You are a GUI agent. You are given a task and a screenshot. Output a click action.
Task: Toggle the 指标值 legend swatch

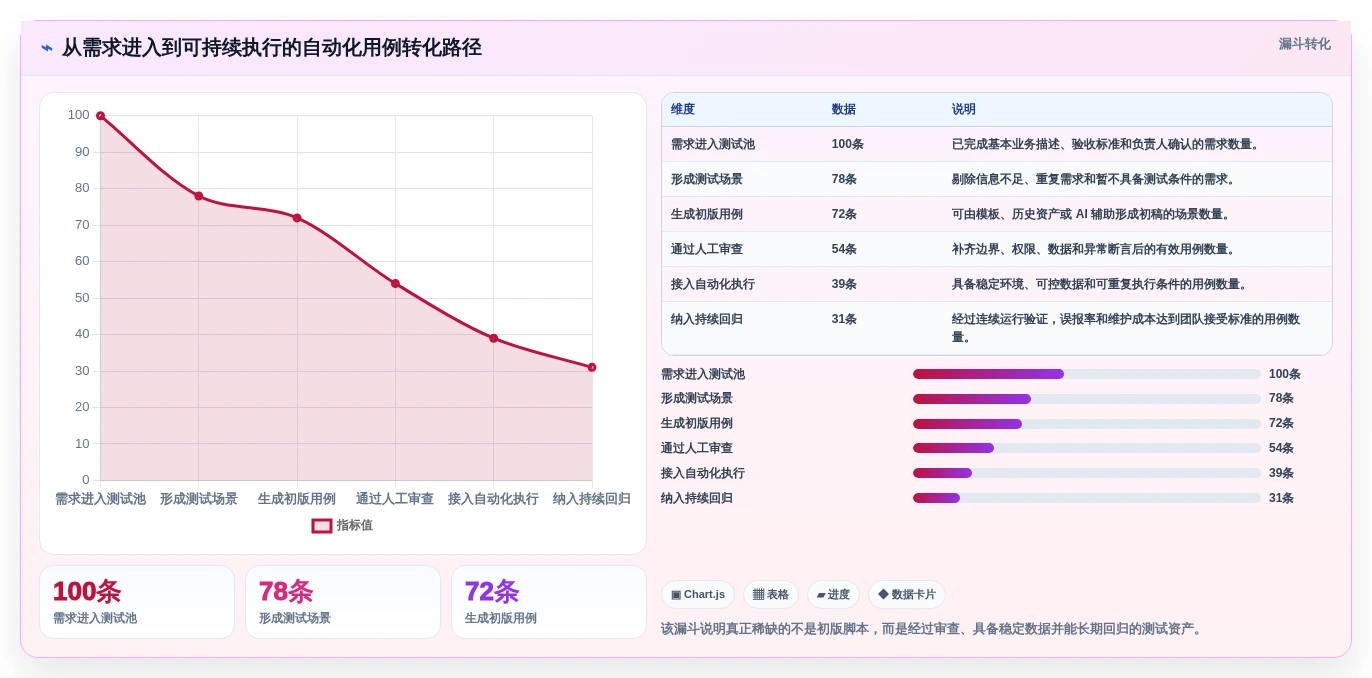click(x=322, y=525)
